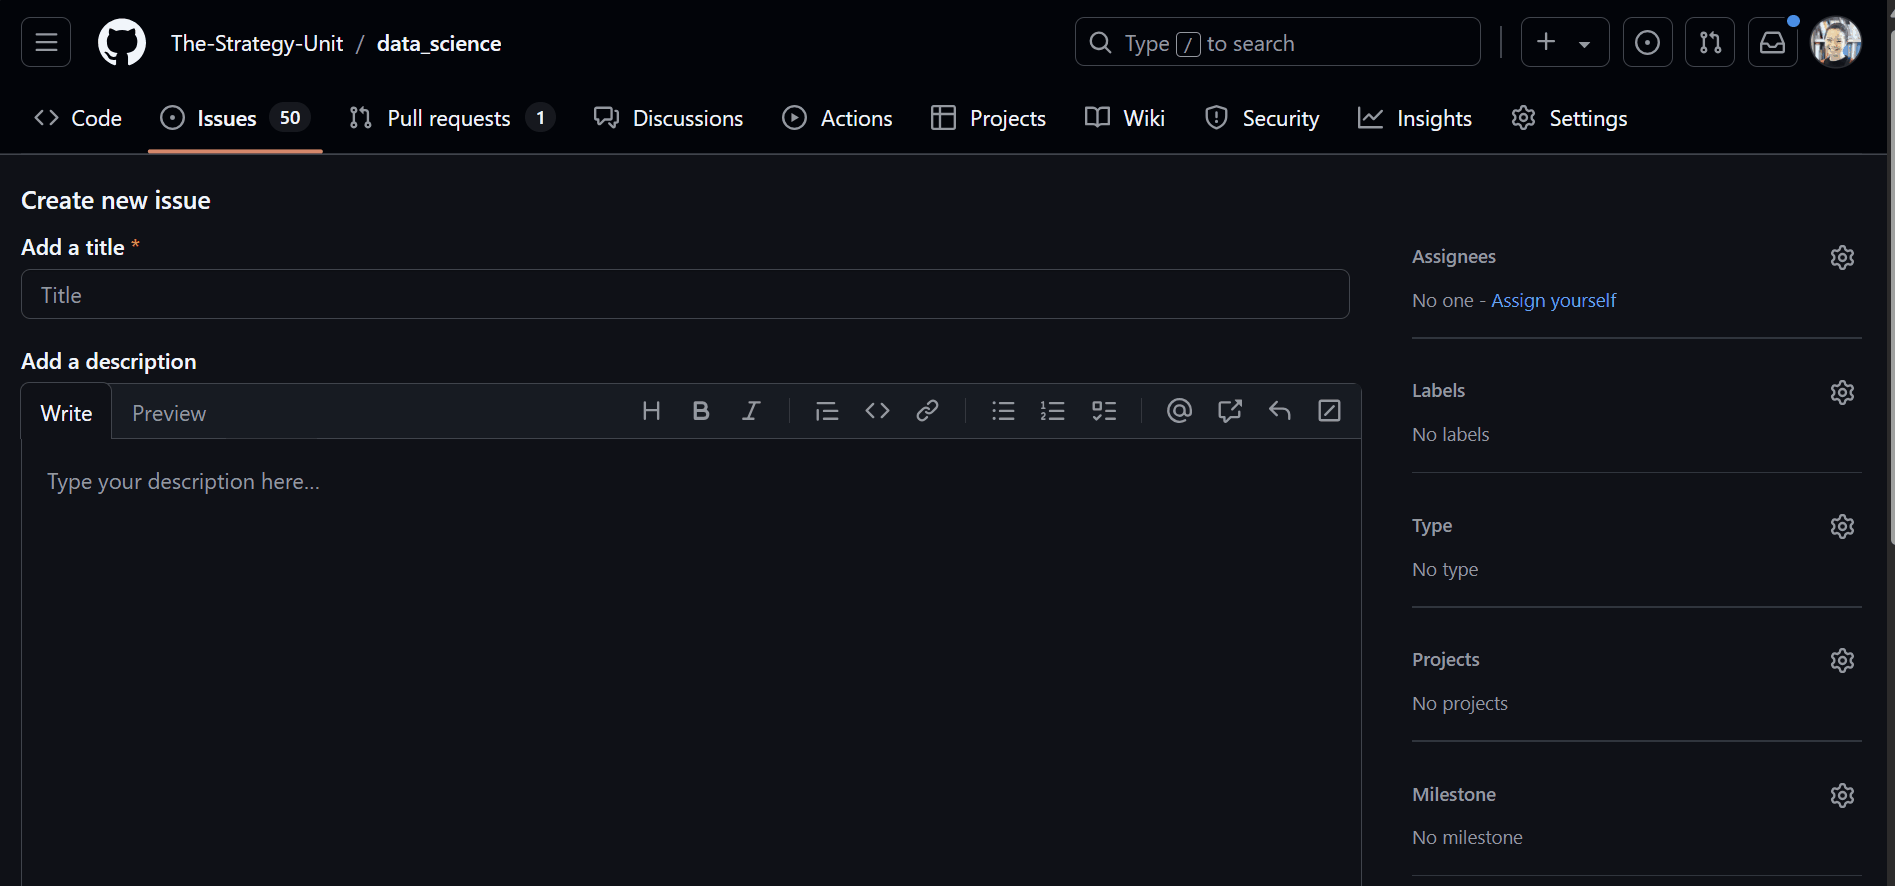1895x886 pixels.
Task: Open the user profile avatar menu
Action: click(x=1836, y=42)
